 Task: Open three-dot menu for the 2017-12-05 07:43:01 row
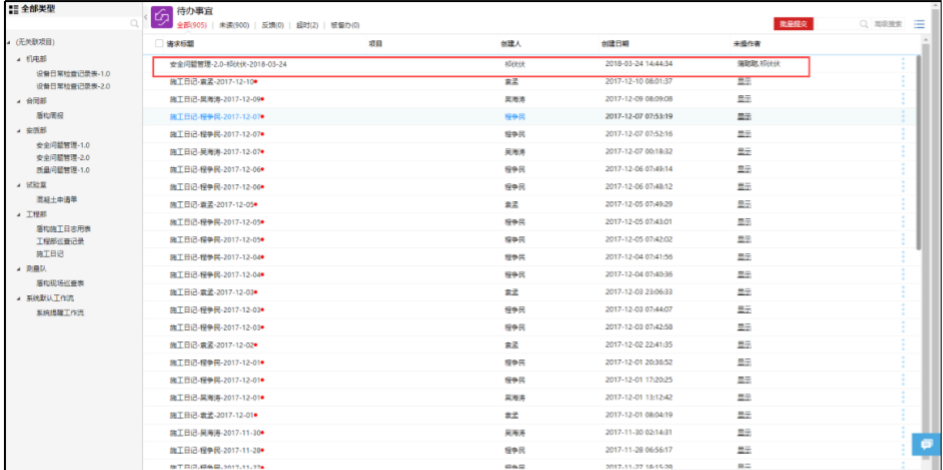pyautogui.click(x=903, y=222)
